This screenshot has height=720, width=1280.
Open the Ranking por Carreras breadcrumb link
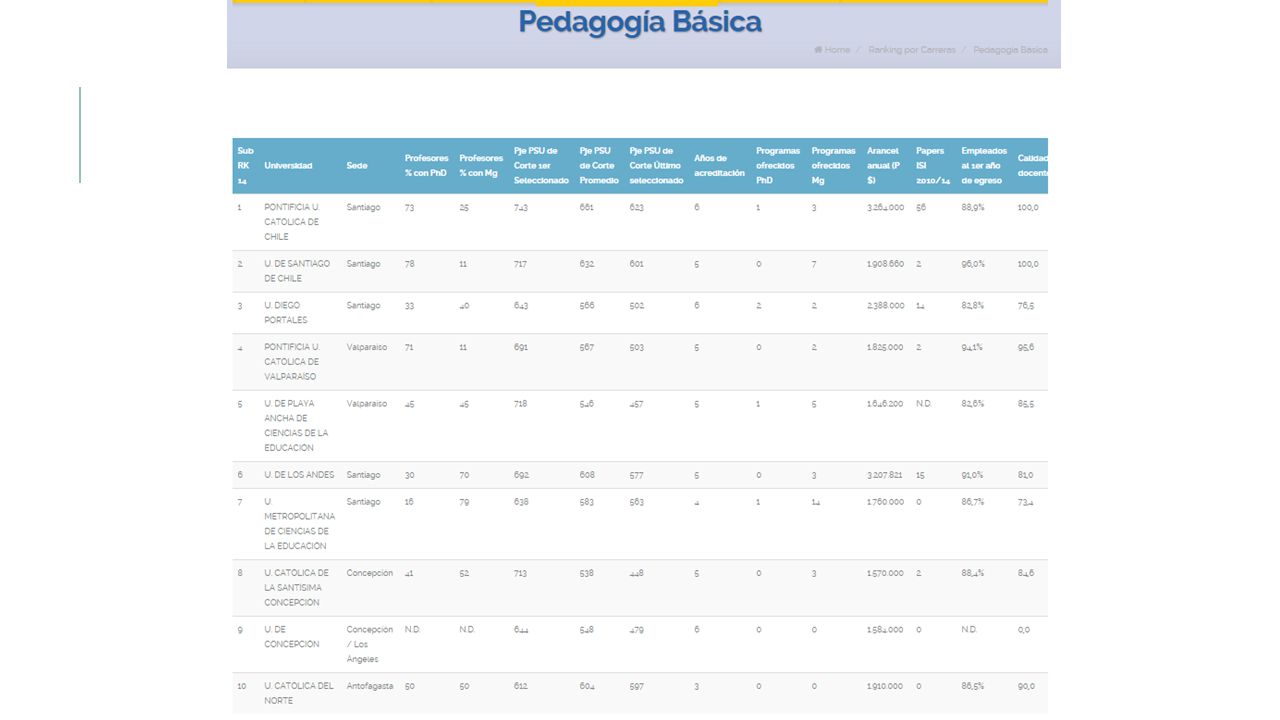(911, 50)
